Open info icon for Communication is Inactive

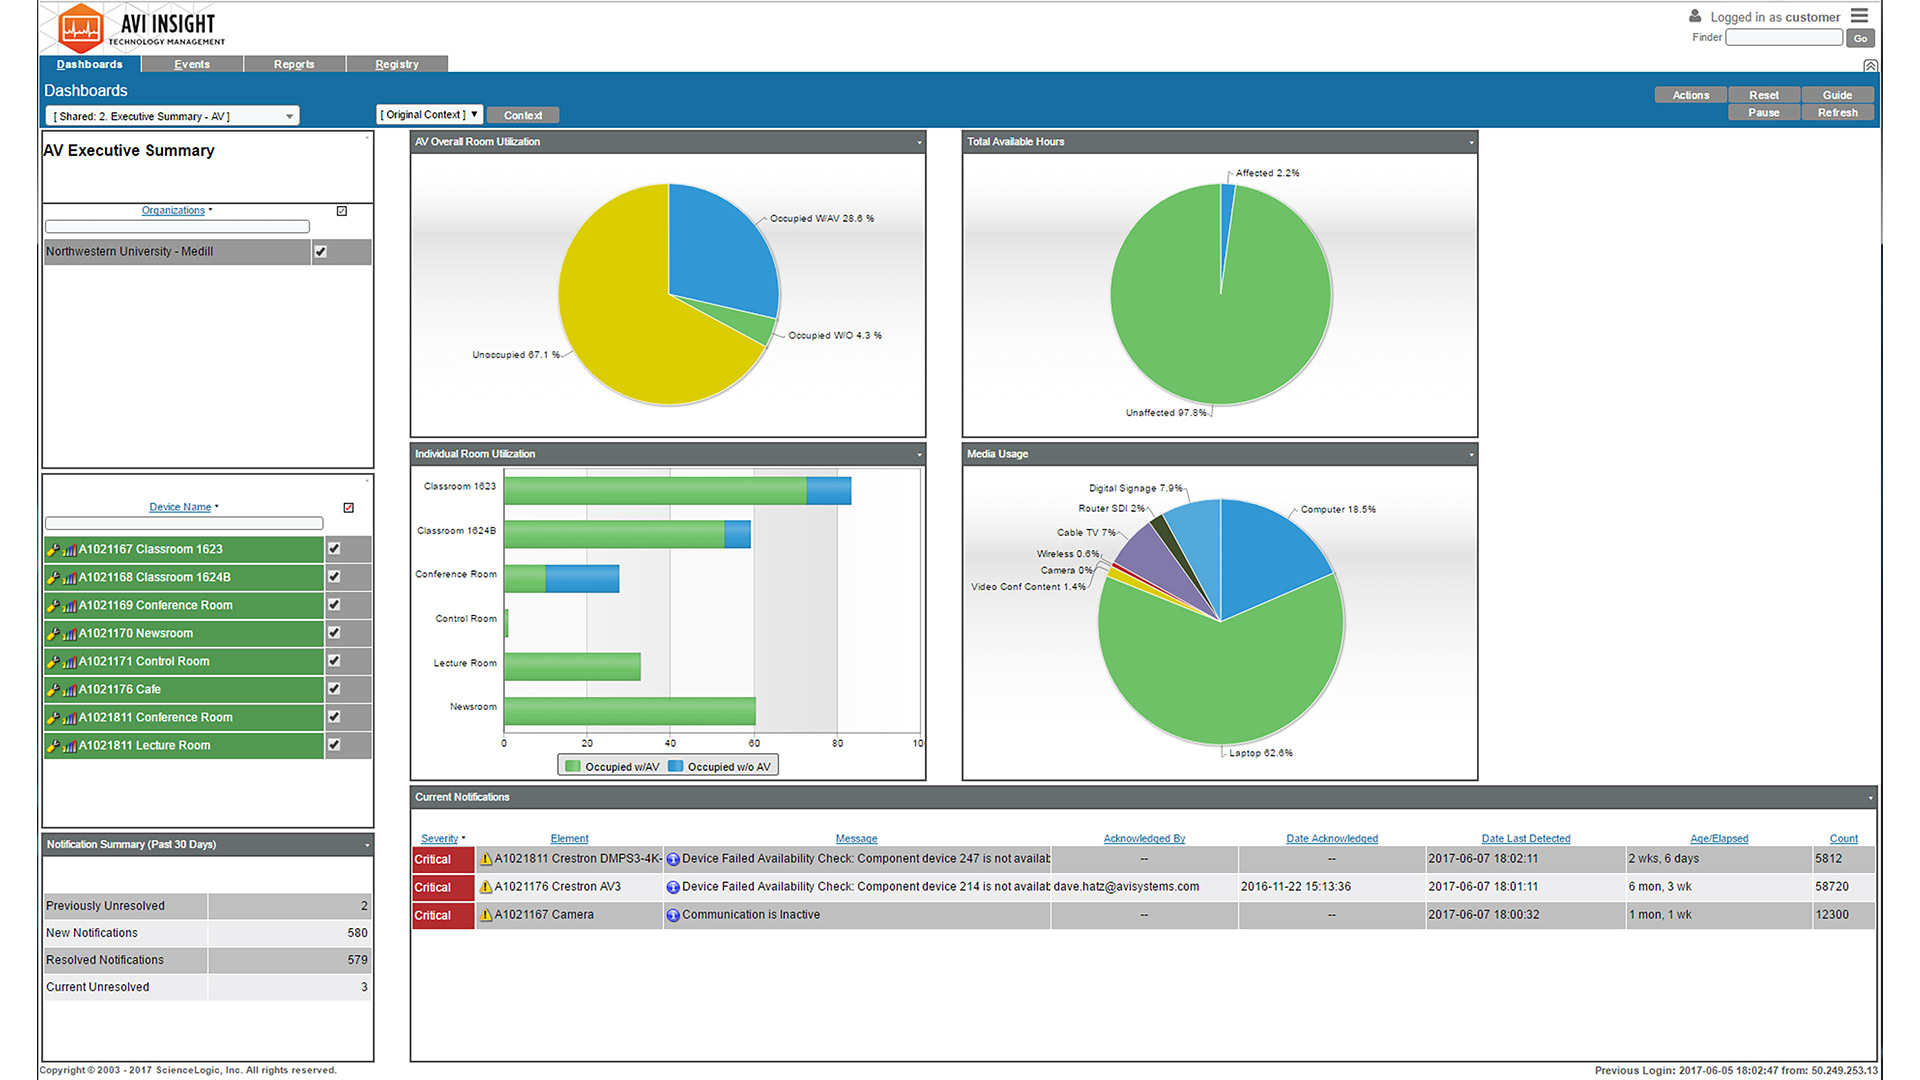click(x=673, y=915)
